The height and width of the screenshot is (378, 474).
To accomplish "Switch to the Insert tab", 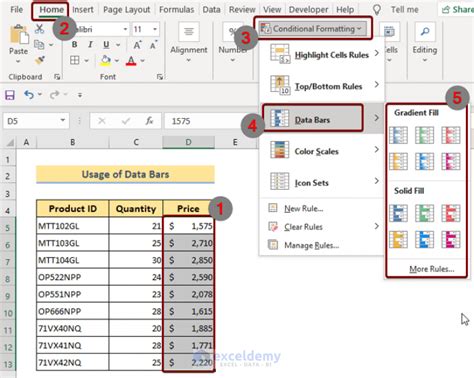I will (83, 10).
